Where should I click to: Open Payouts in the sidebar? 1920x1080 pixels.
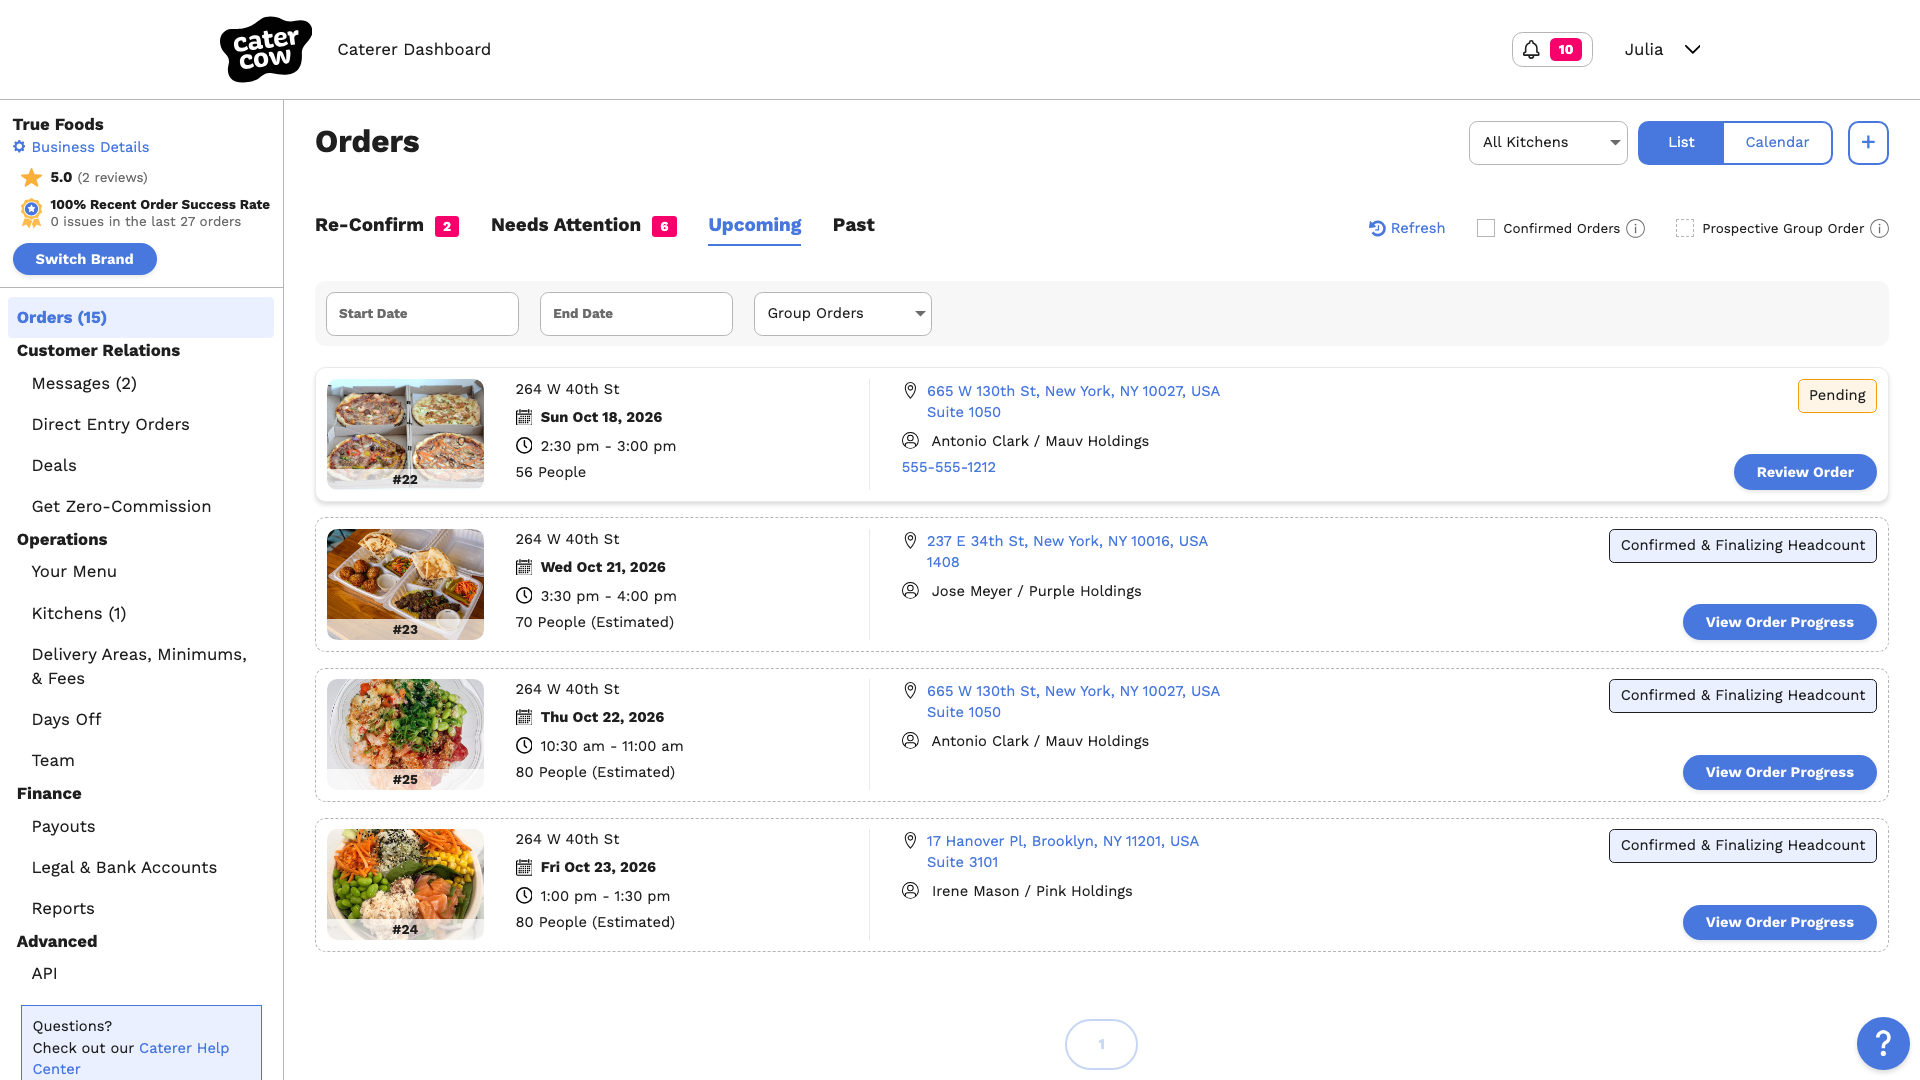[63, 827]
